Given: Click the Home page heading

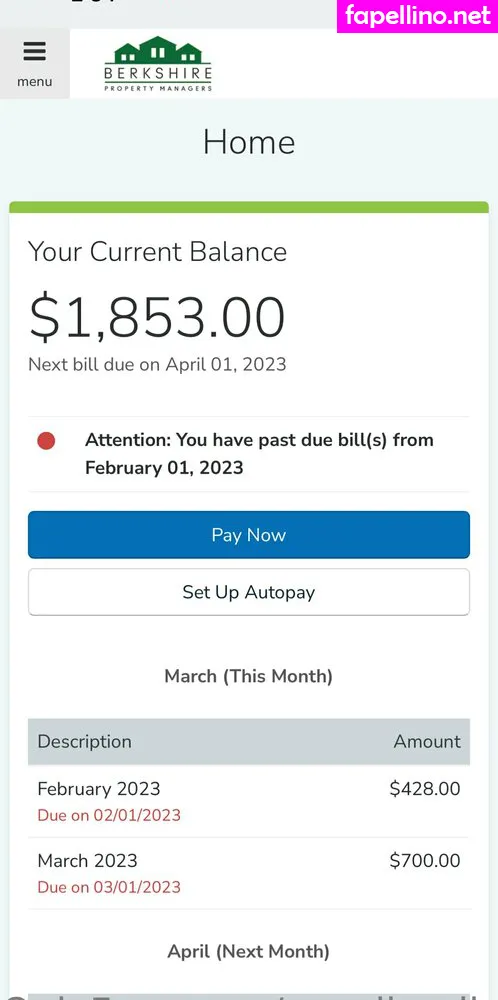Looking at the screenshot, I should coord(249,142).
